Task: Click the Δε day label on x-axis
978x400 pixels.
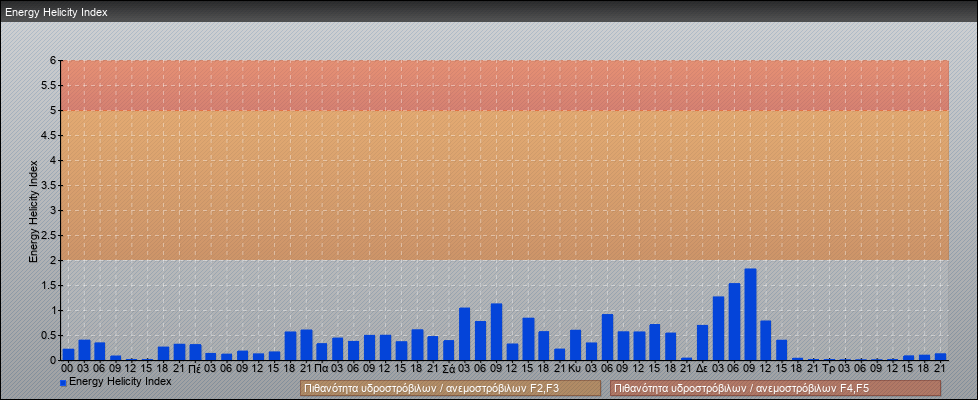Action: pos(702,369)
